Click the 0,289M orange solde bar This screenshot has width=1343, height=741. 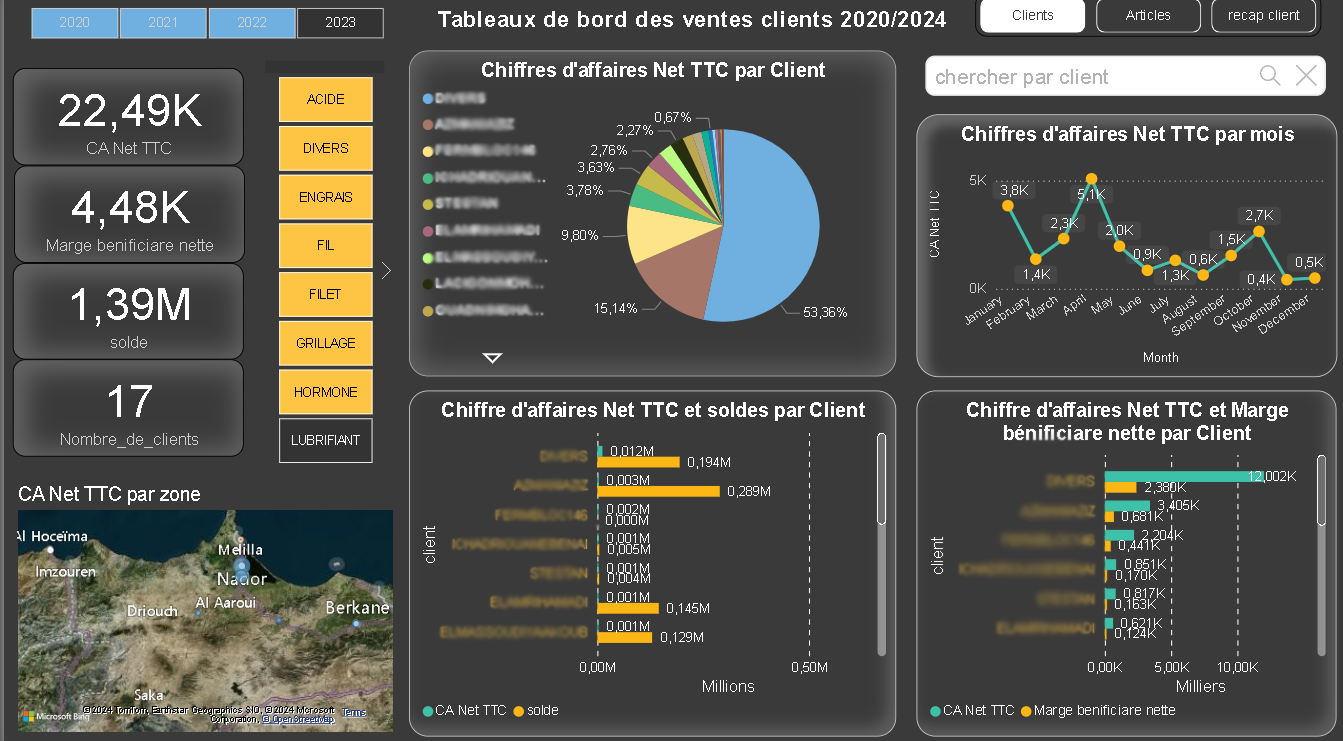click(659, 491)
